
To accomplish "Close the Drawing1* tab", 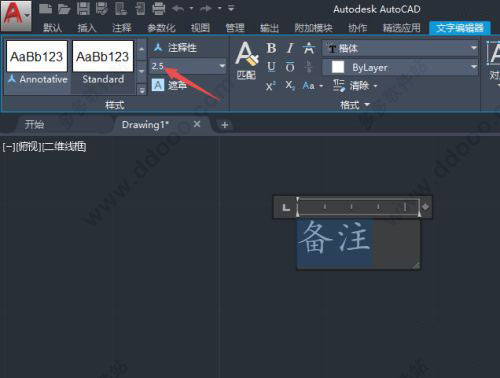I will [x=197, y=124].
